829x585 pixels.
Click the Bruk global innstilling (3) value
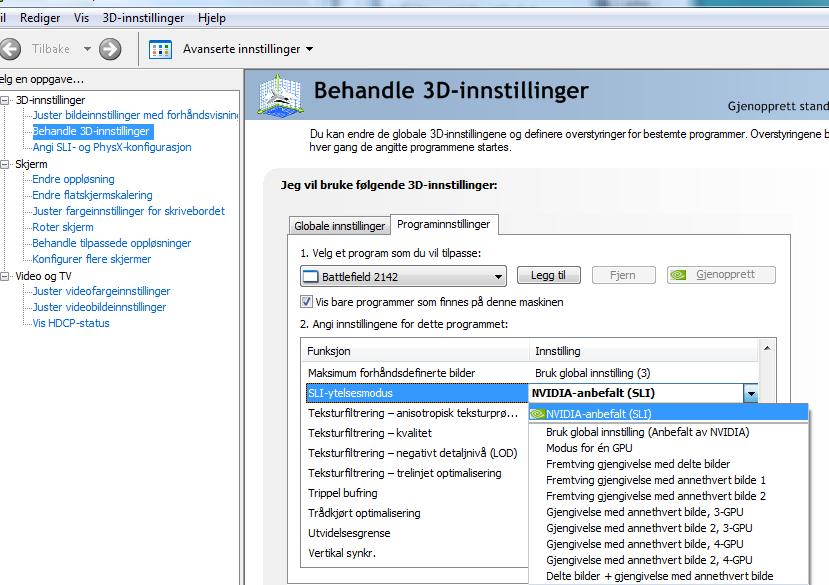coord(593,373)
